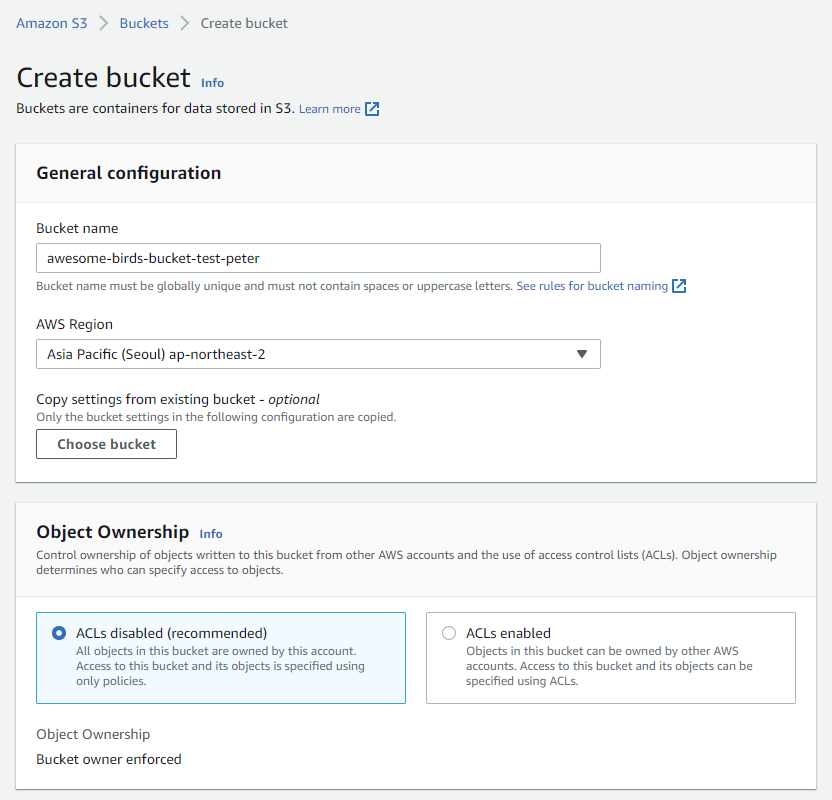Screen dimensions: 832x800
Task: Click the Choose bucket button
Action: (x=106, y=444)
